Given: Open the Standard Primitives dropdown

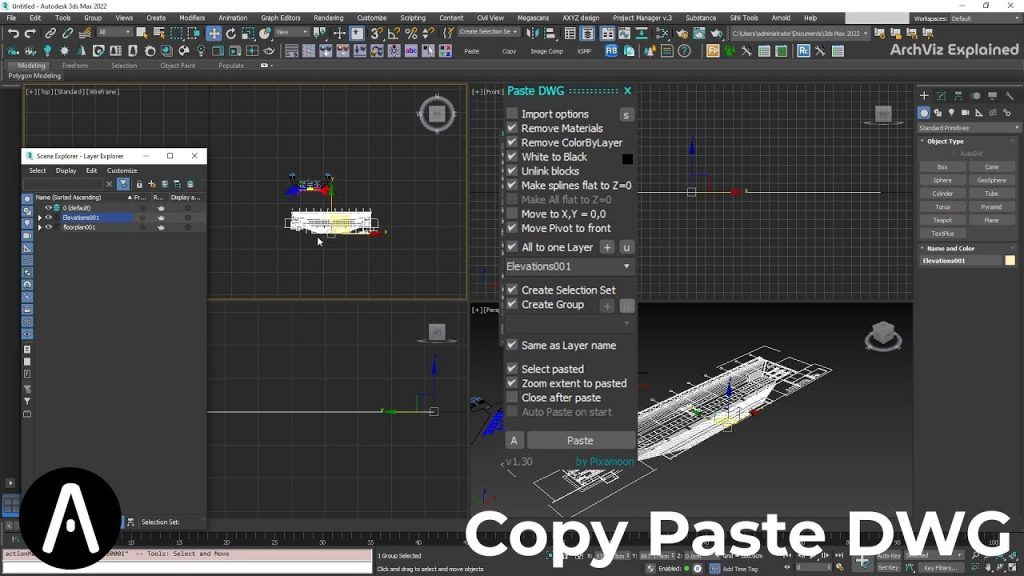Looking at the screenshot, I should pyautogui.click(x=968, y=128).
